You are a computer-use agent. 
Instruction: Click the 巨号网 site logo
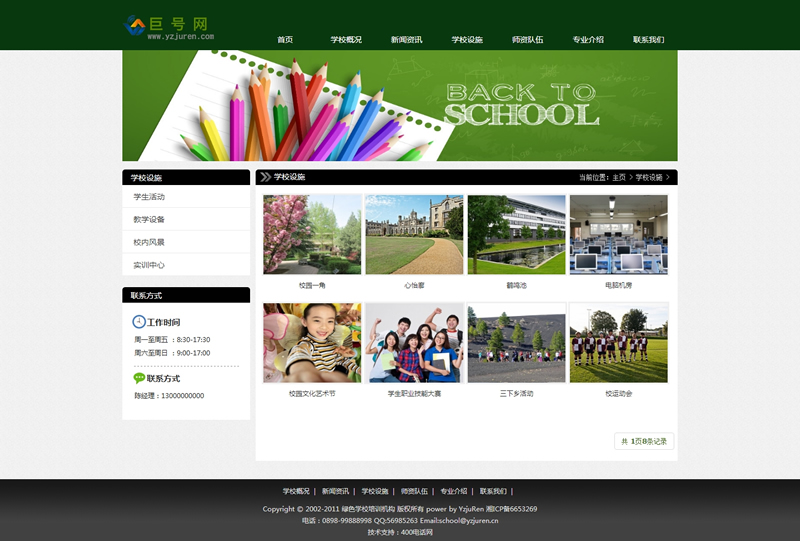(x=167, y=26)
